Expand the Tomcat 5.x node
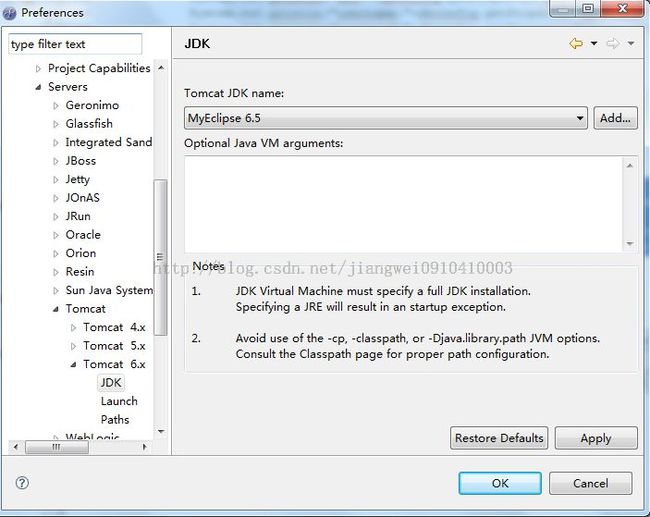 pos(73,346)
